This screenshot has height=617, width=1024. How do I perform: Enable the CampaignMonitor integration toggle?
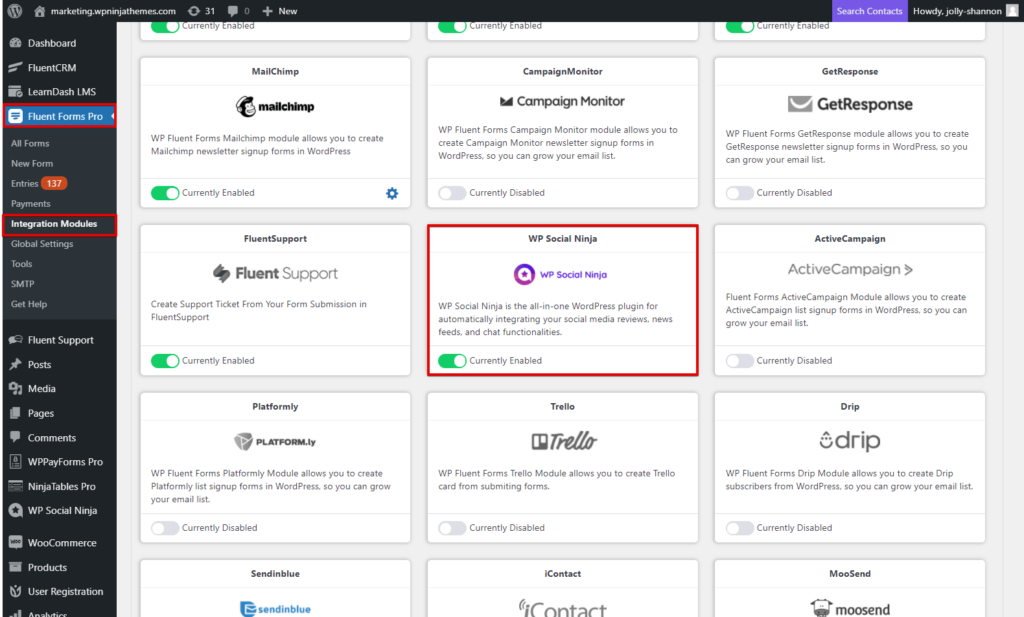[452, 193]
